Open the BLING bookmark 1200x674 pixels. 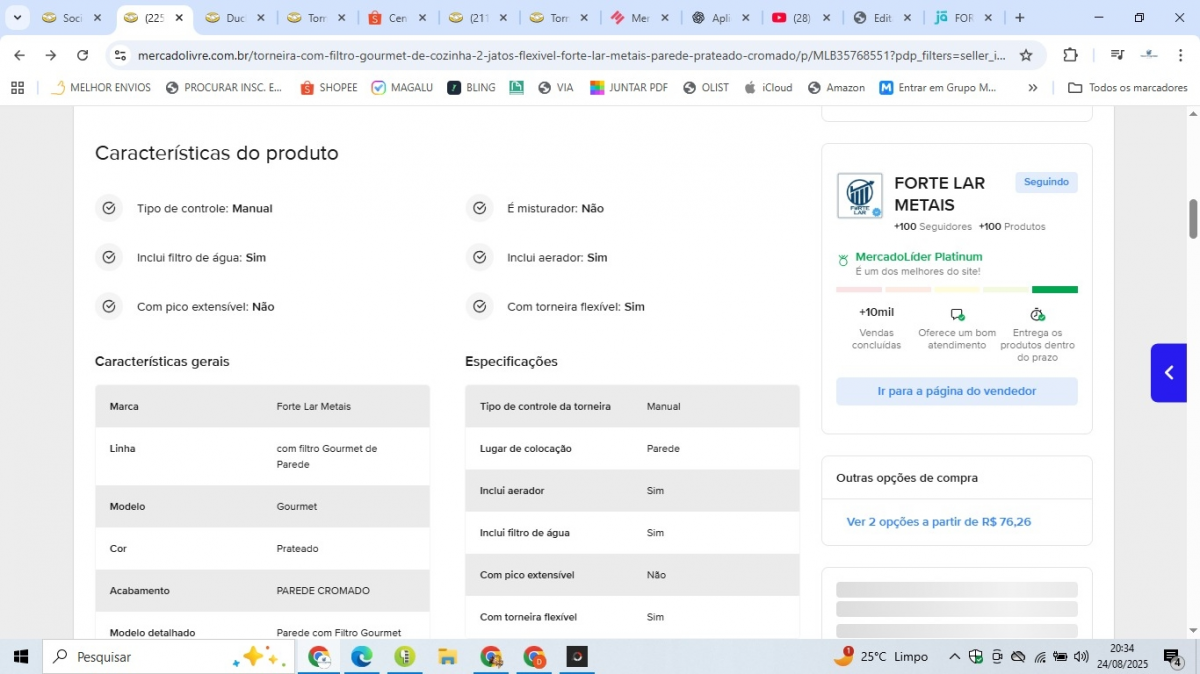471,88
